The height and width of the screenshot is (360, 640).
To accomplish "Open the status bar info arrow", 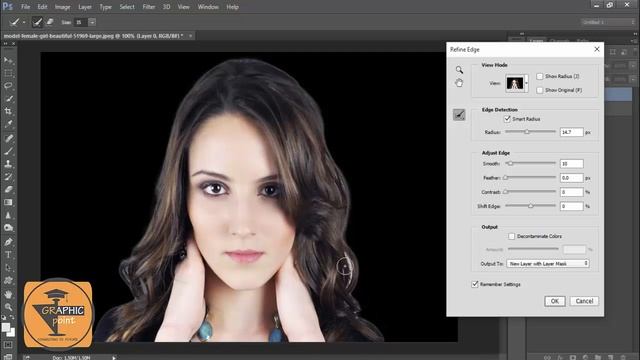I will tap(114, 358).
